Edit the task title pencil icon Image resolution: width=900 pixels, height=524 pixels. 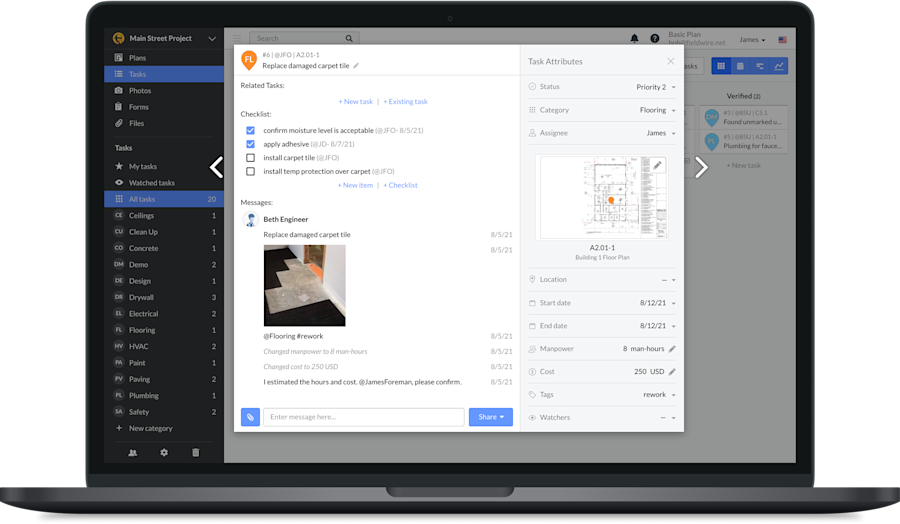tap(356, 66)
